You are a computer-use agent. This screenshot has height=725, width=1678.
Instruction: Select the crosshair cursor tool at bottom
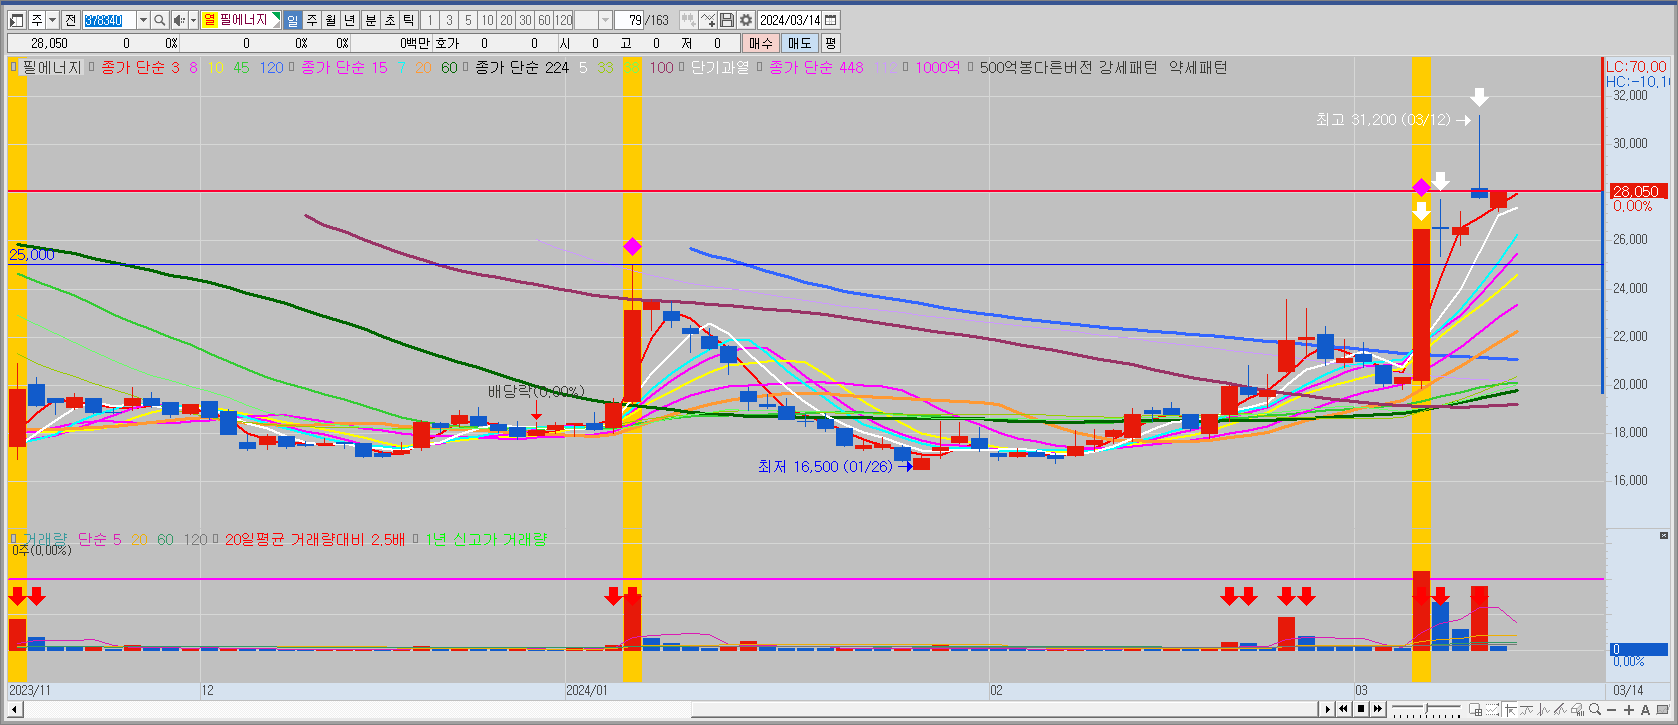tap(1510, 709)
